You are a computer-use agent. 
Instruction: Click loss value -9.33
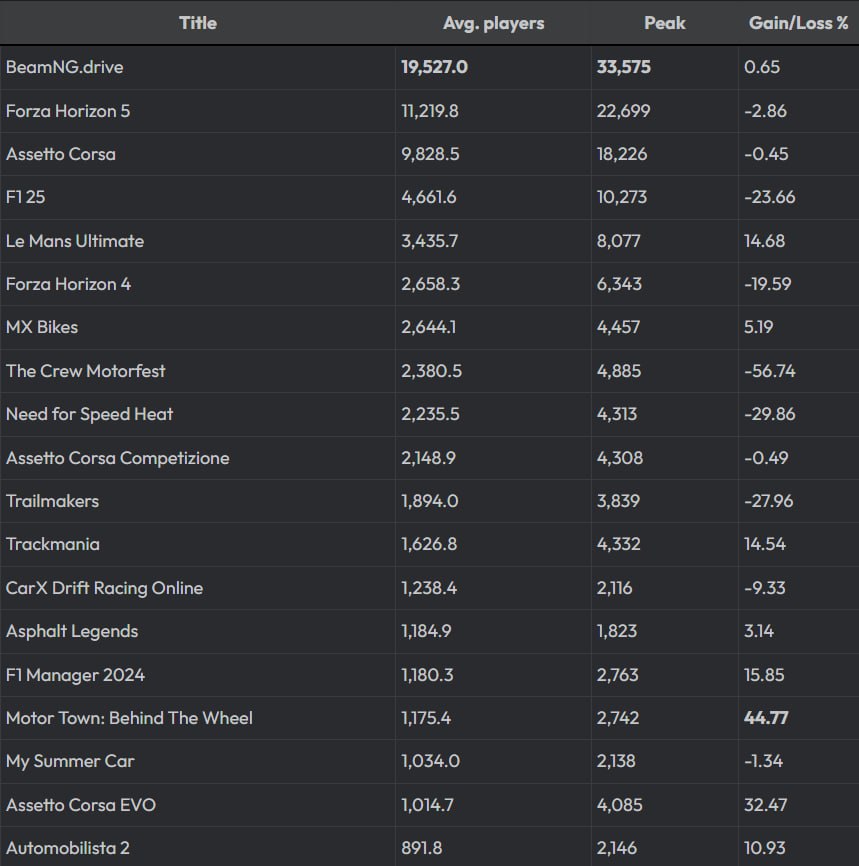tap(765, 588)
